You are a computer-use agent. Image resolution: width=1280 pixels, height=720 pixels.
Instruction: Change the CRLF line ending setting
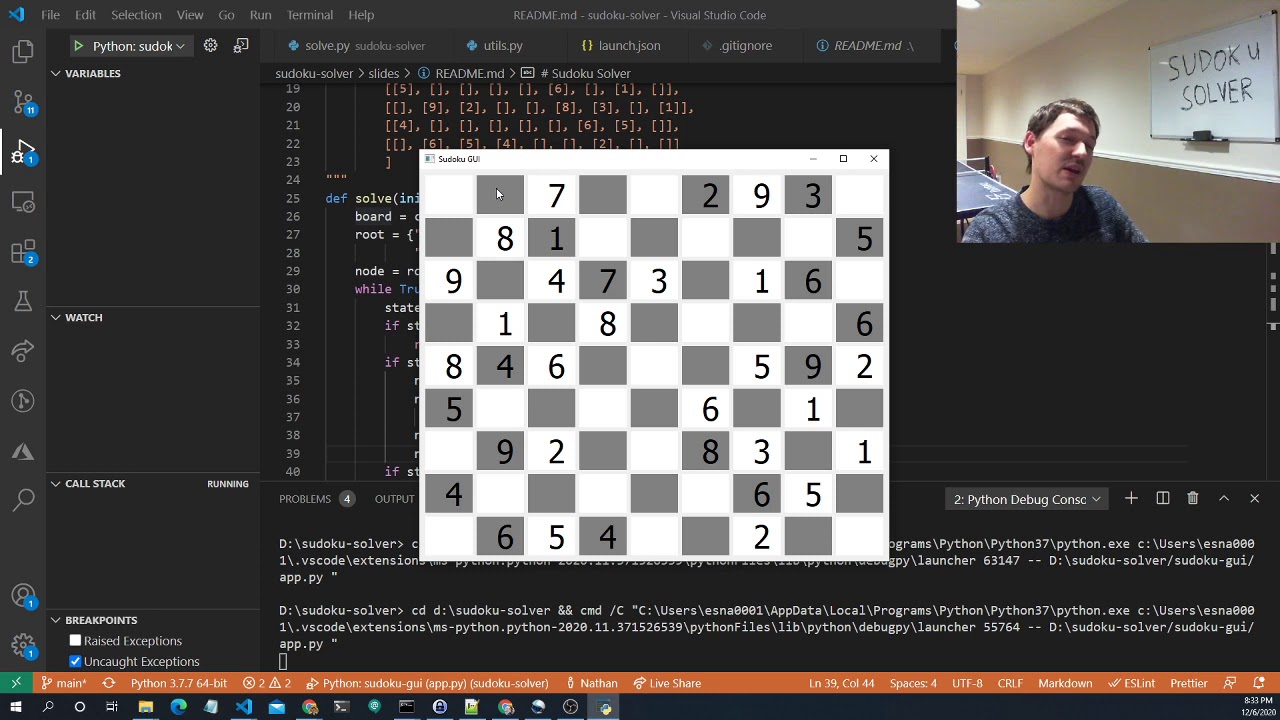pyautogui.click(x=1010, y=683)
